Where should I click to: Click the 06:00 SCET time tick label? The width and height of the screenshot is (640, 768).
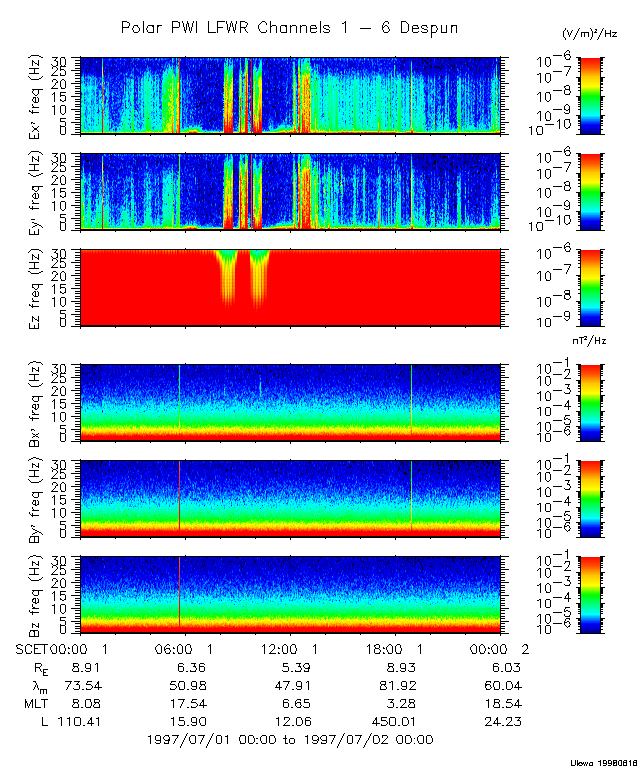coord(180,648)
